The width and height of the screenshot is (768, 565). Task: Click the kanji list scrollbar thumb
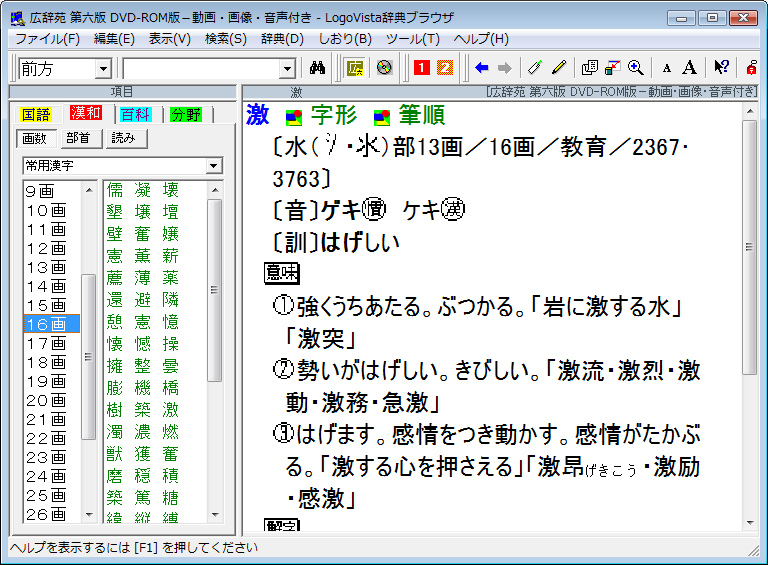[215, 290]
